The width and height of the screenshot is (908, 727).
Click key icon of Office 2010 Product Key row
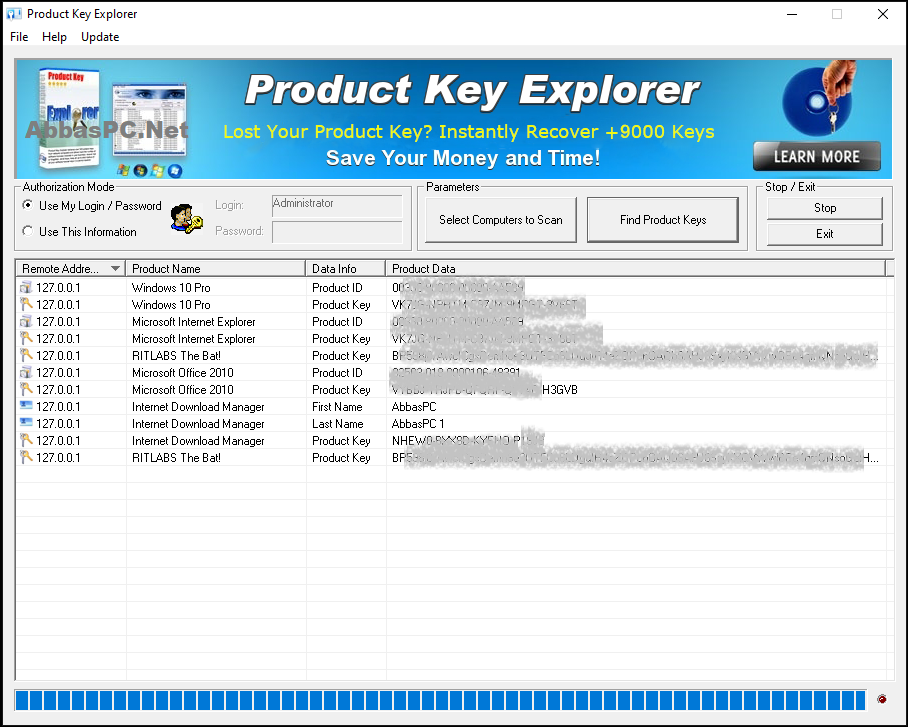26,390
